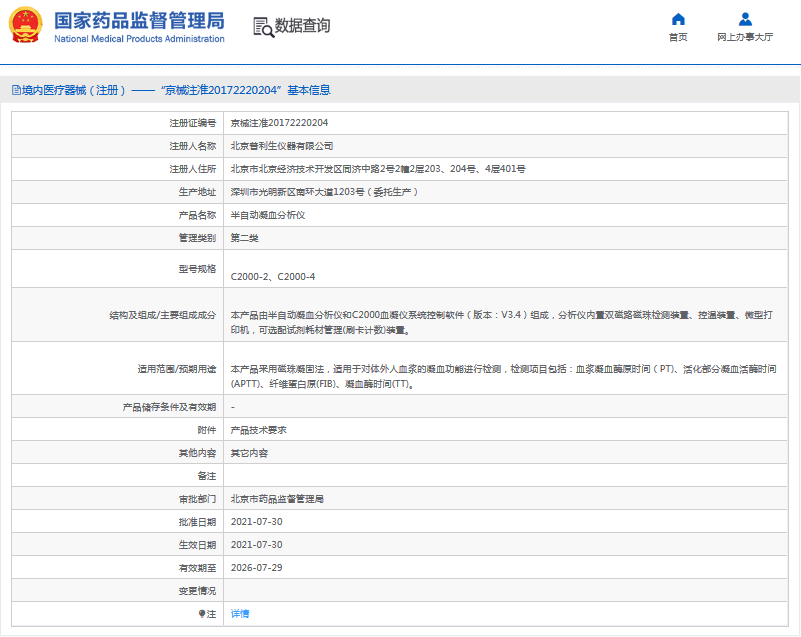Click the 备注 label cell
Image resolution: width=801 pixels, height=637 pixels.
(117, 476)
